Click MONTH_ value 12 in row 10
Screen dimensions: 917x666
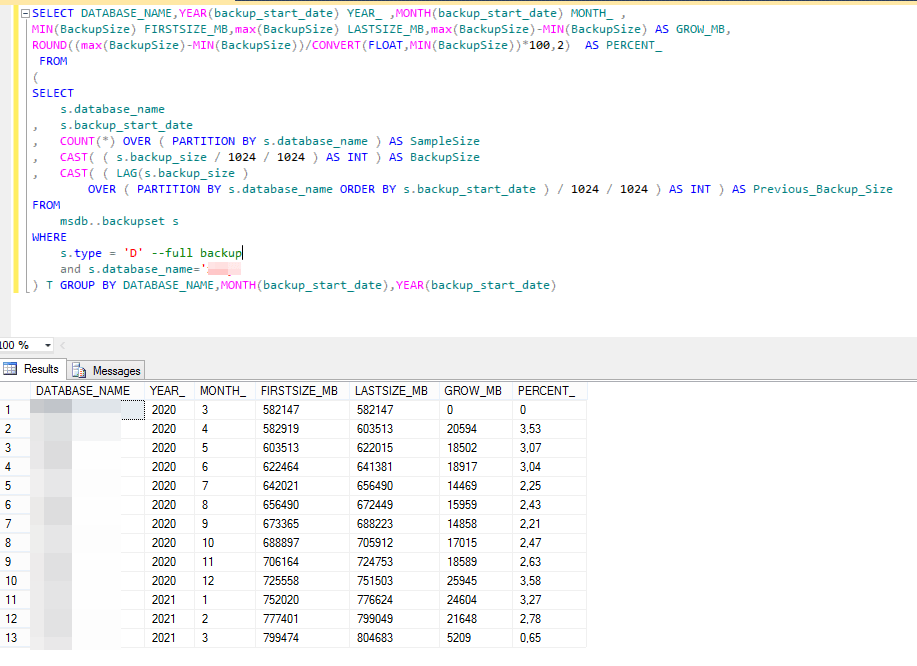point(225,581)
